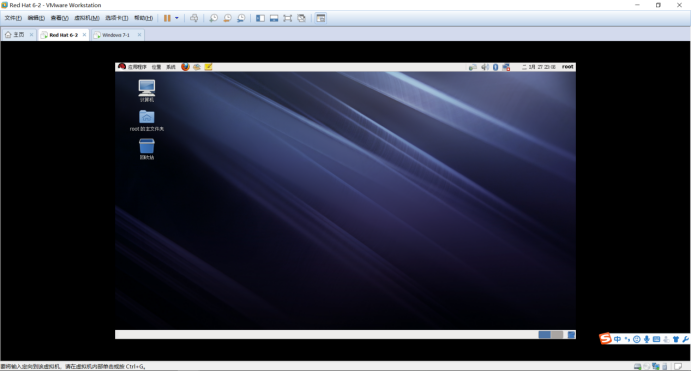Open the 帮助(H) menu
The image size is (692, 372).
143,18
